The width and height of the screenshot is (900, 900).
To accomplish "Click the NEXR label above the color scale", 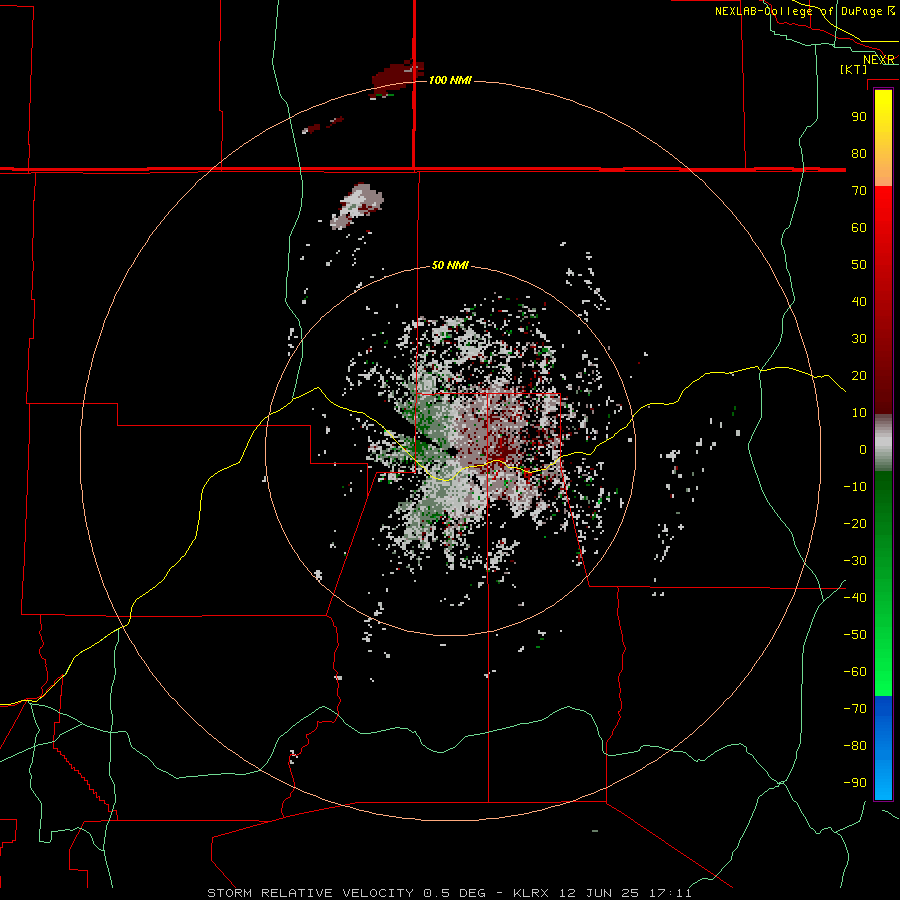I will point(879,59).
